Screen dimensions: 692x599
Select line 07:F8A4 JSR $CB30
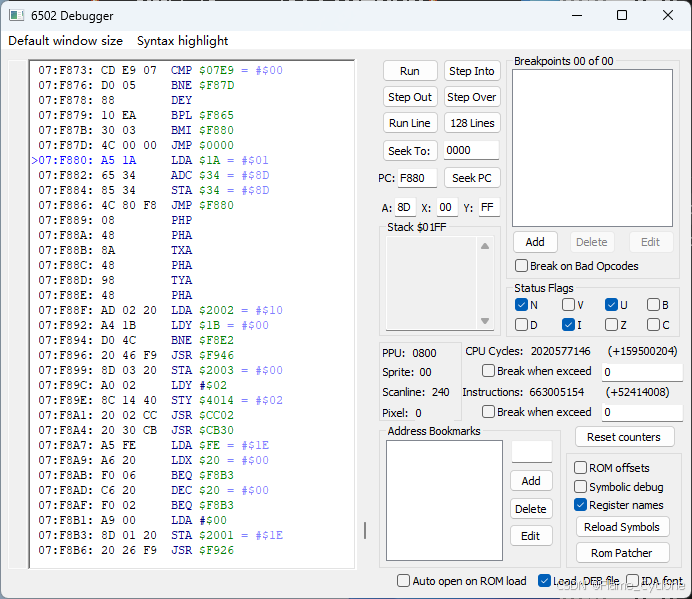[136, 430]
